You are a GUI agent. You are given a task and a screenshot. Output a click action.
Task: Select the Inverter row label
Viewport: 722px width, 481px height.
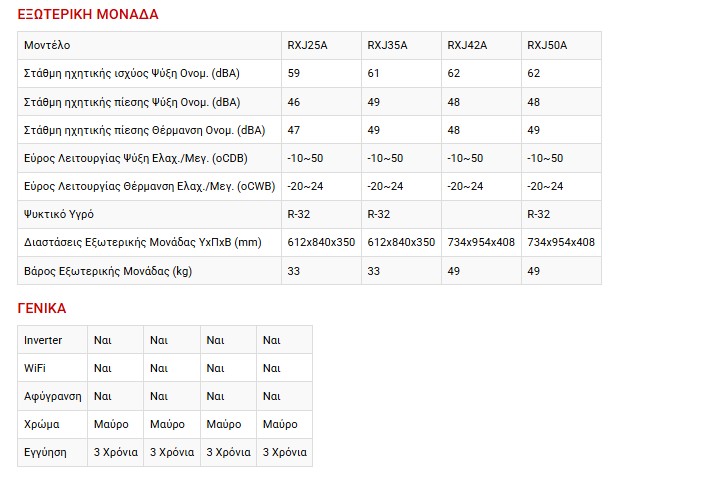coord(43,340)
